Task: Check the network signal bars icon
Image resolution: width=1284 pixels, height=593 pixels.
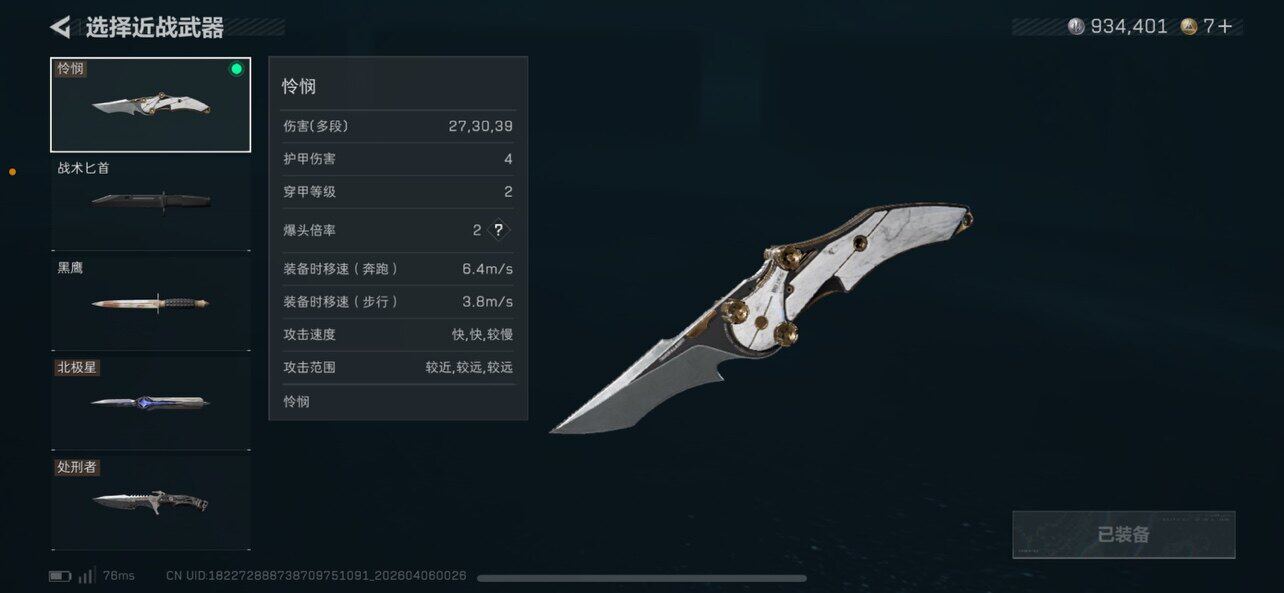Action: [x=87, y=575]
